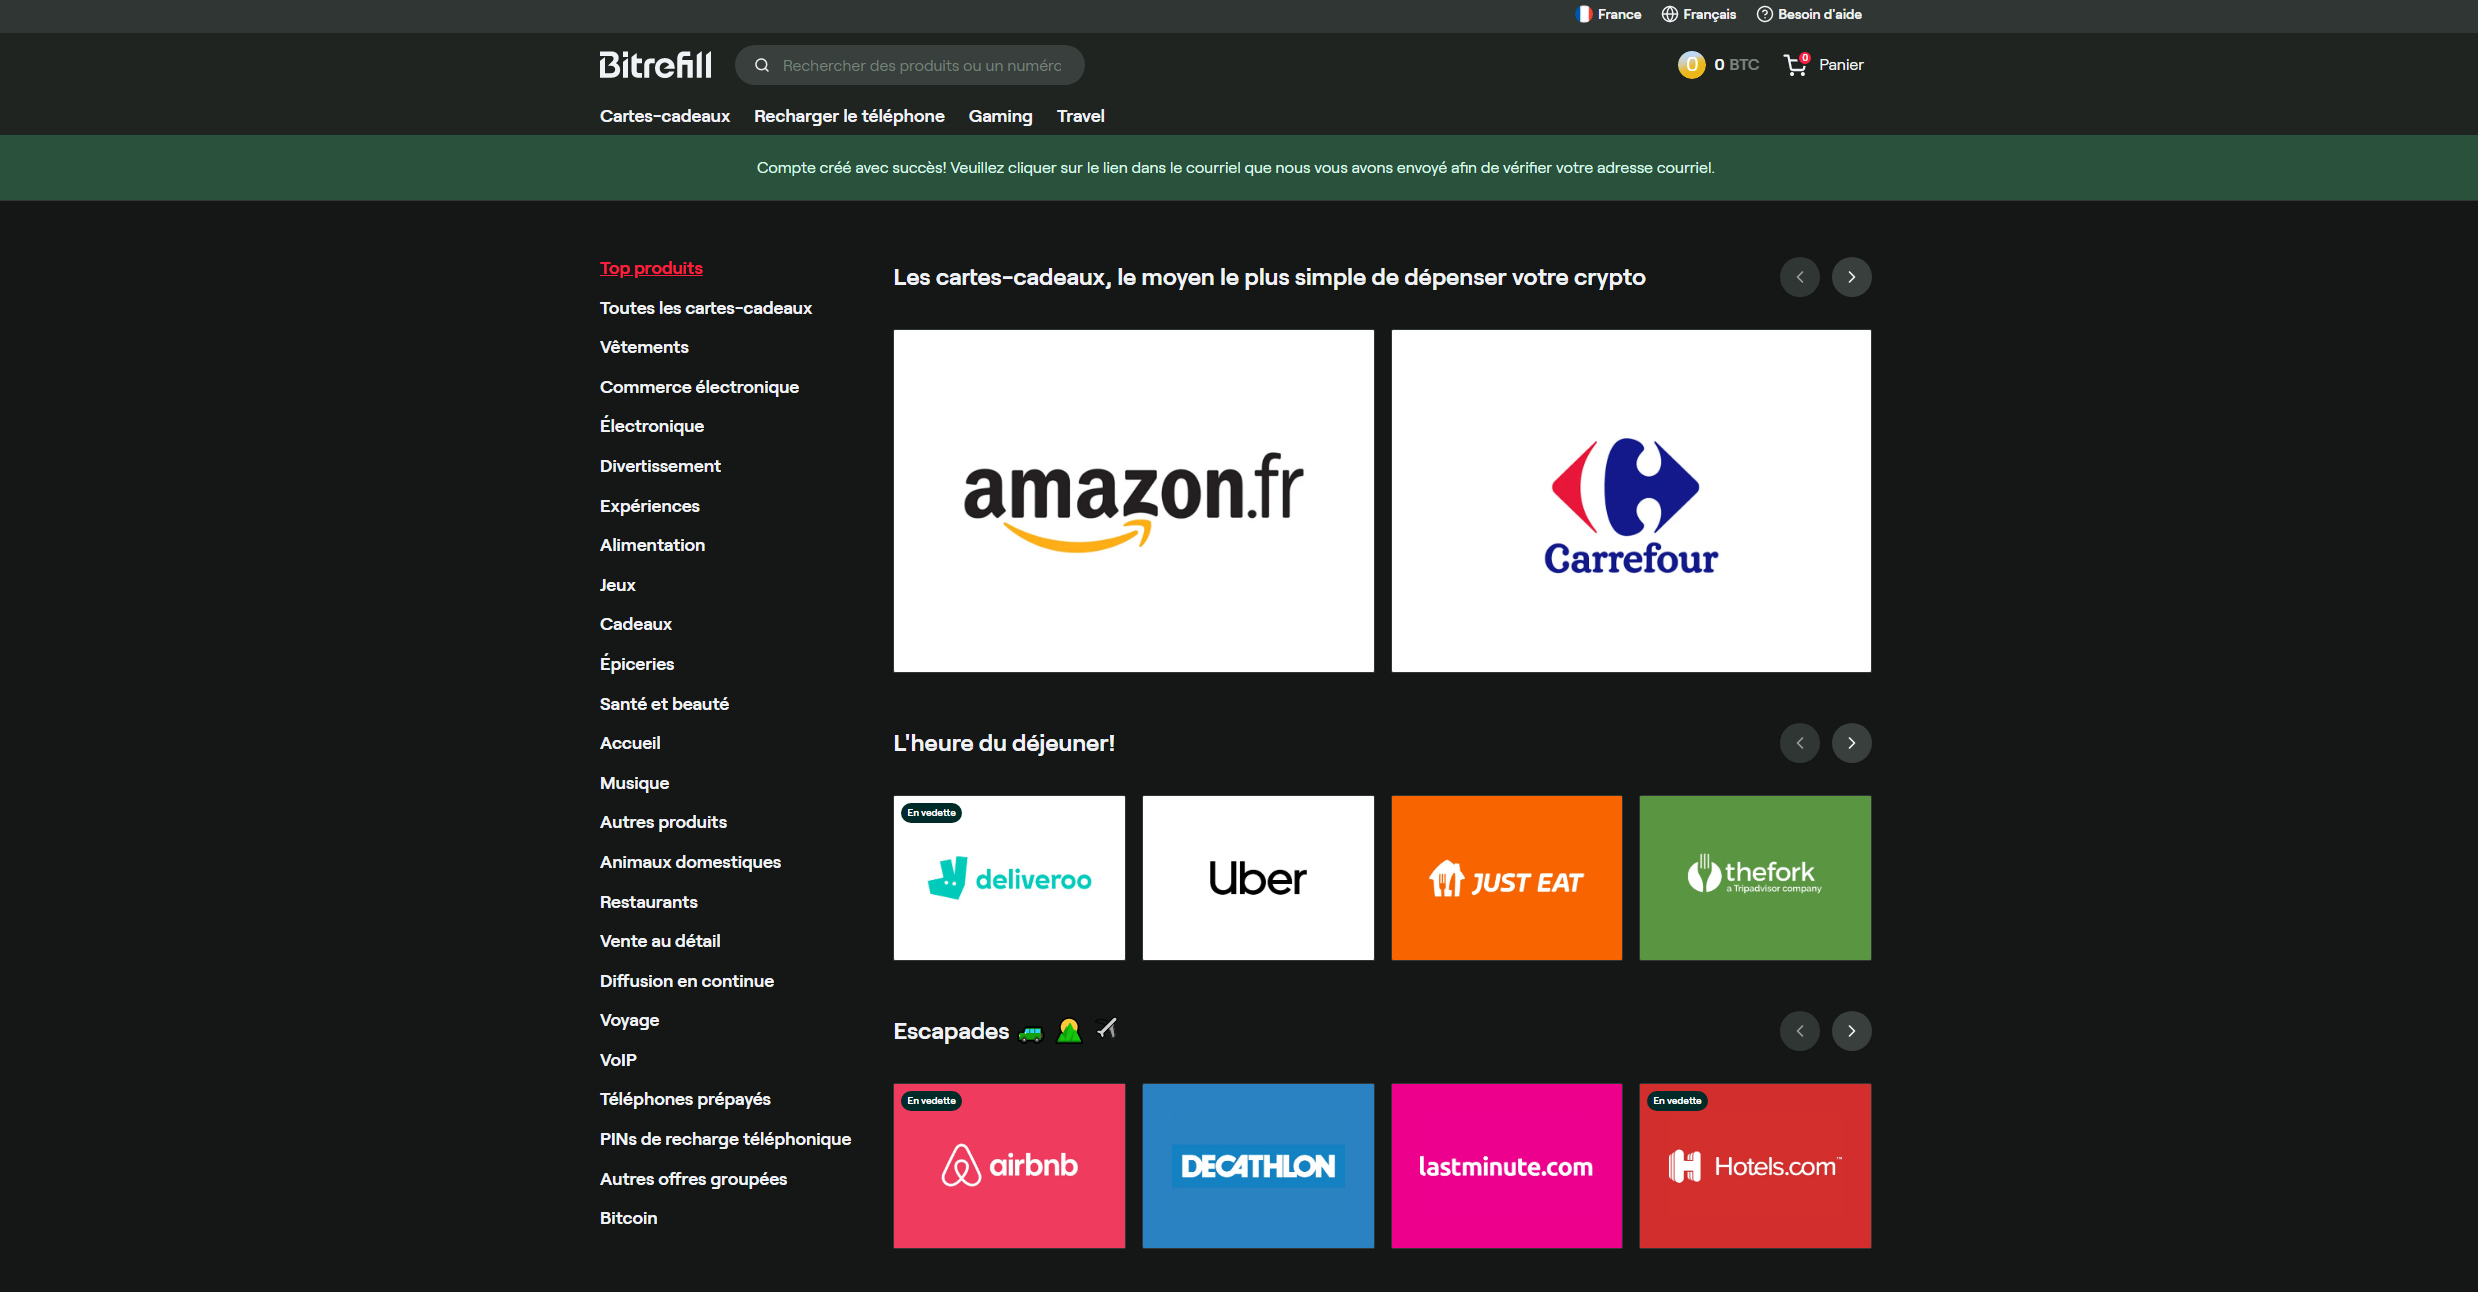Select Voyage category
The image size is (2478, 1292).
click(x=629, y=1020)
